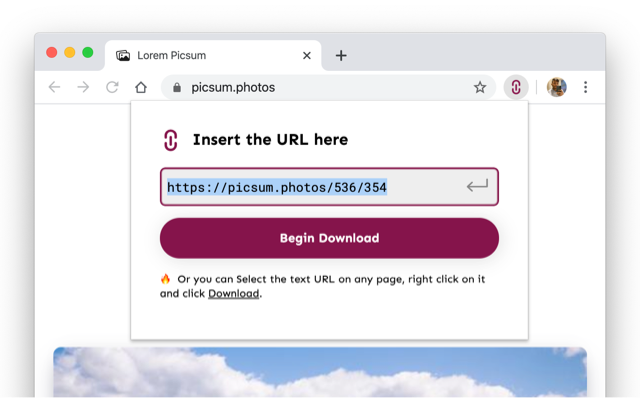Screen dimensions: 640x400
Task: Click the link downloader extension icon in toolbar
Action: point(516,87)
